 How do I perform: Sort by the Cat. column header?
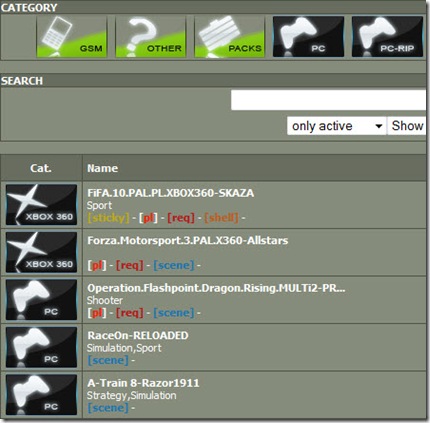(41, 168)
